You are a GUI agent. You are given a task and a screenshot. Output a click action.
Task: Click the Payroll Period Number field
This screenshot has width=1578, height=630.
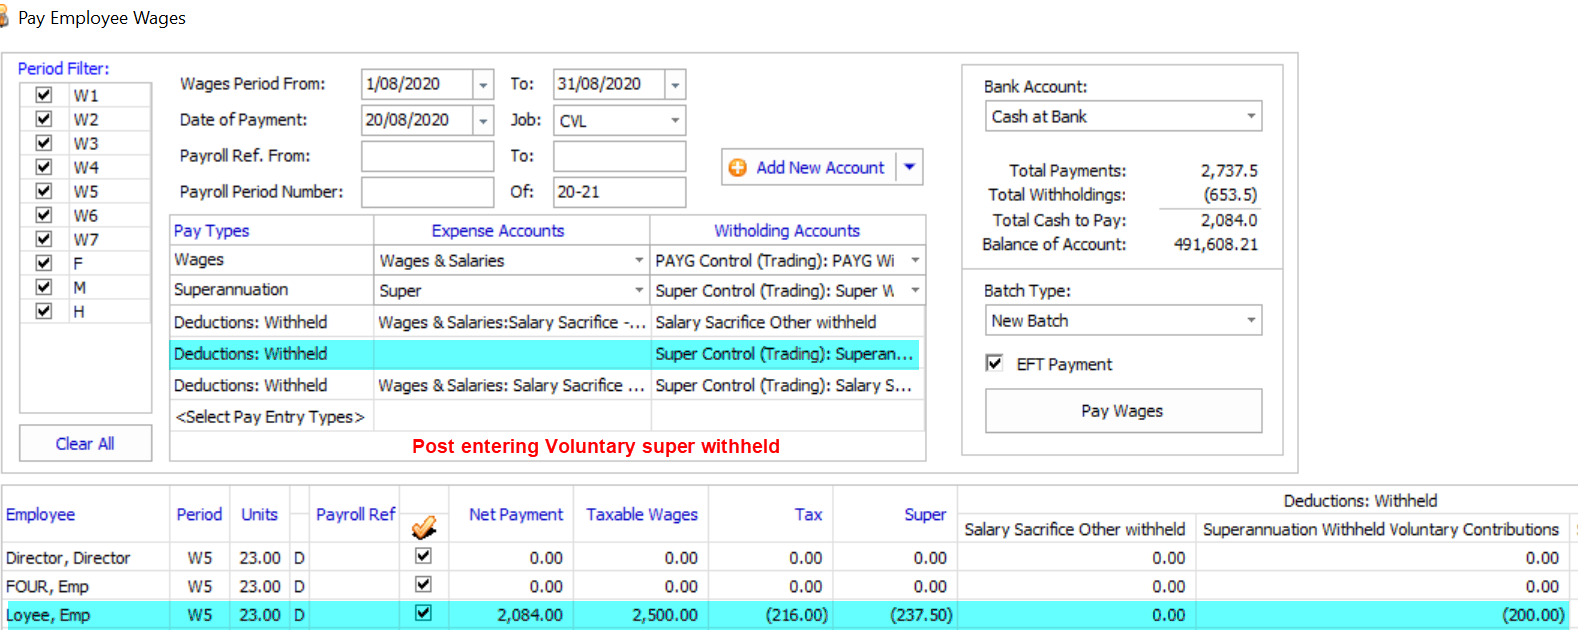pos(427,192)
